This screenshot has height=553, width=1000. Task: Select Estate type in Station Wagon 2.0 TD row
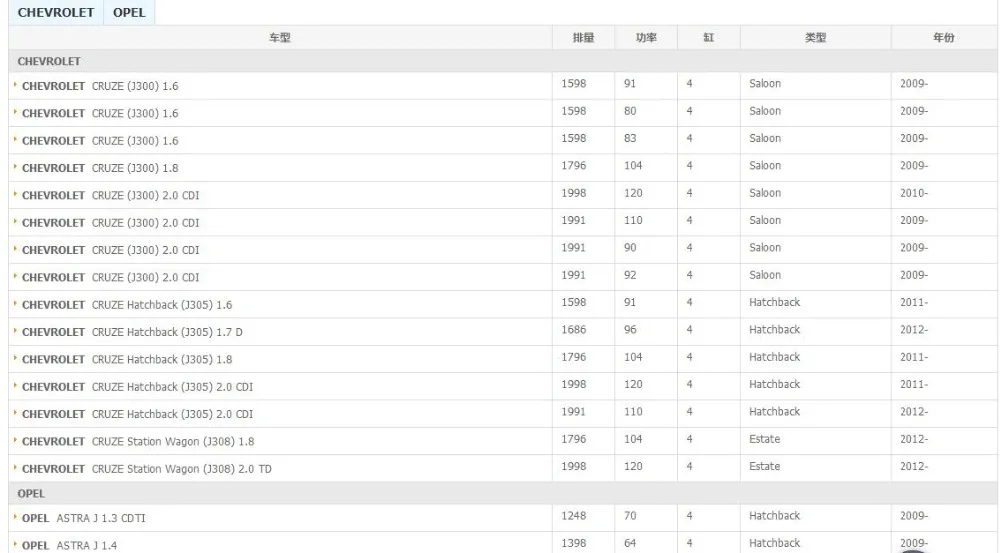click(765, 466)
